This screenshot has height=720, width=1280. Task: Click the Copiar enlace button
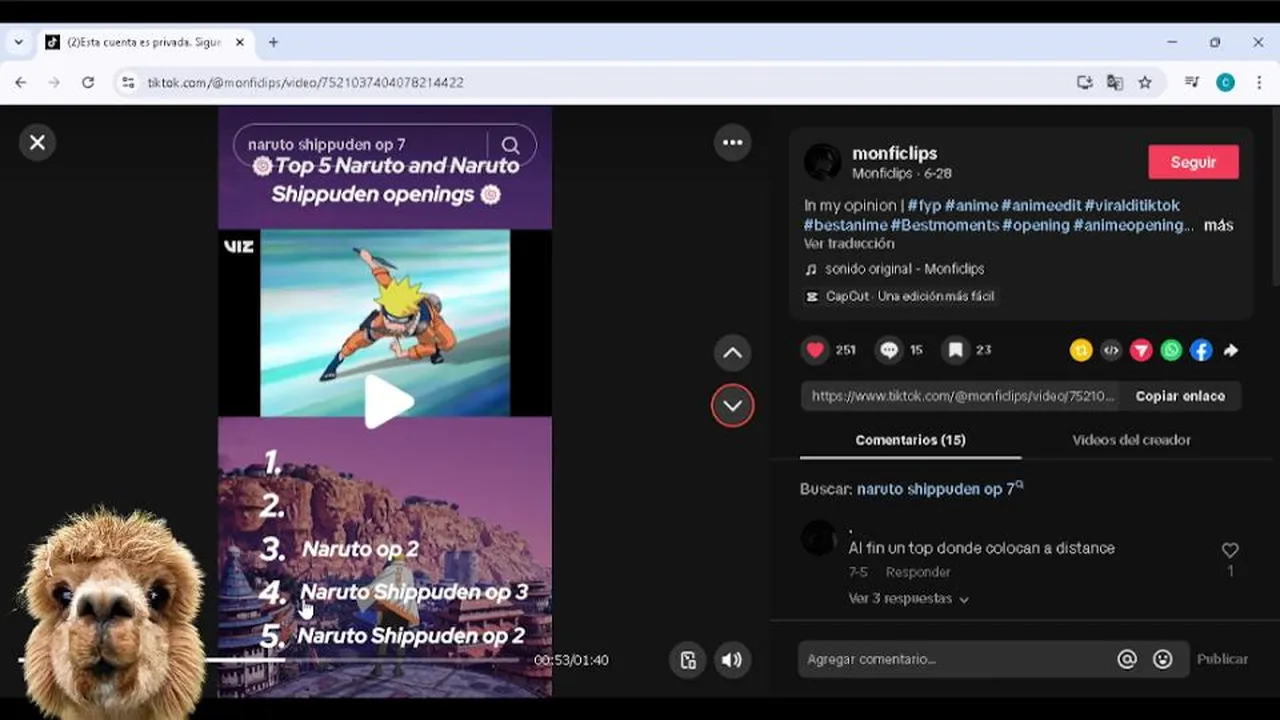click(1180, 396)
